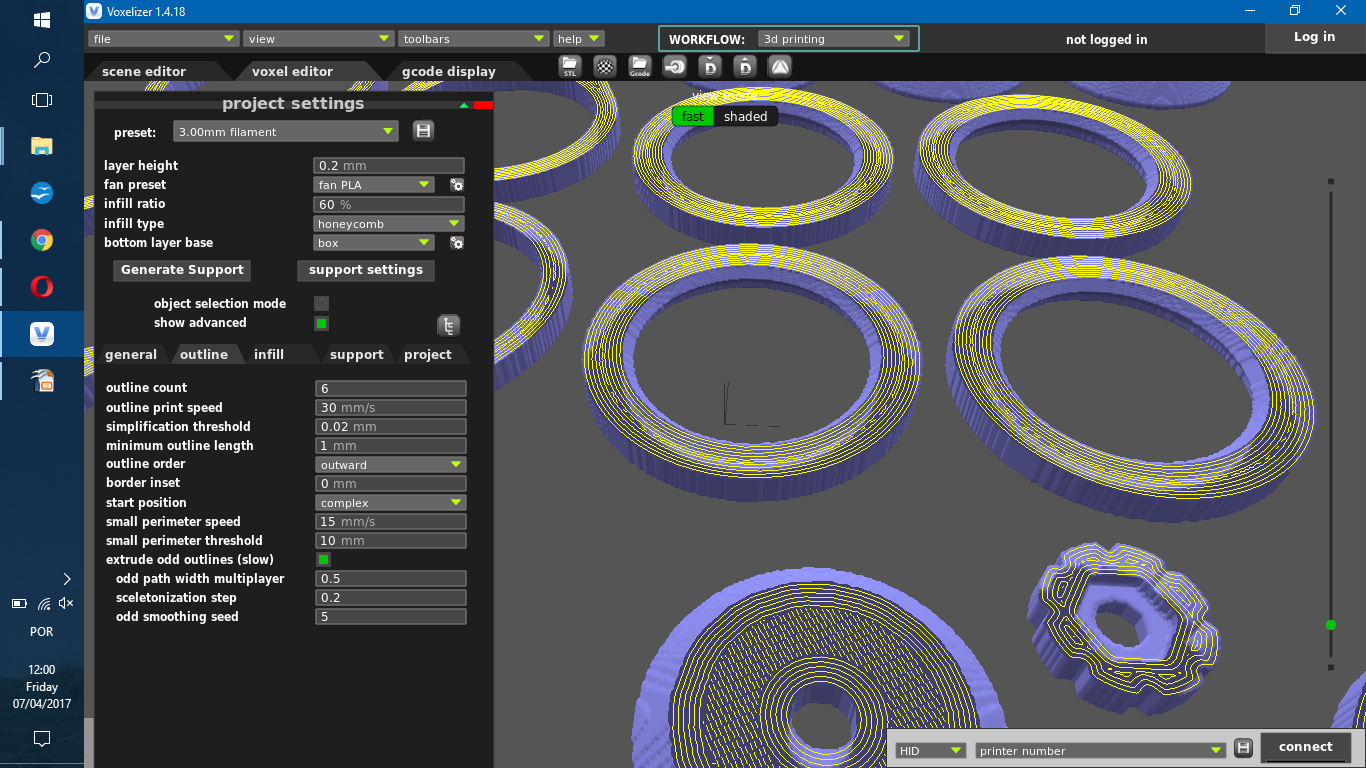Click Generate Support button
The height and width of the screenshot is (768, 1366).
pos(182,270)
